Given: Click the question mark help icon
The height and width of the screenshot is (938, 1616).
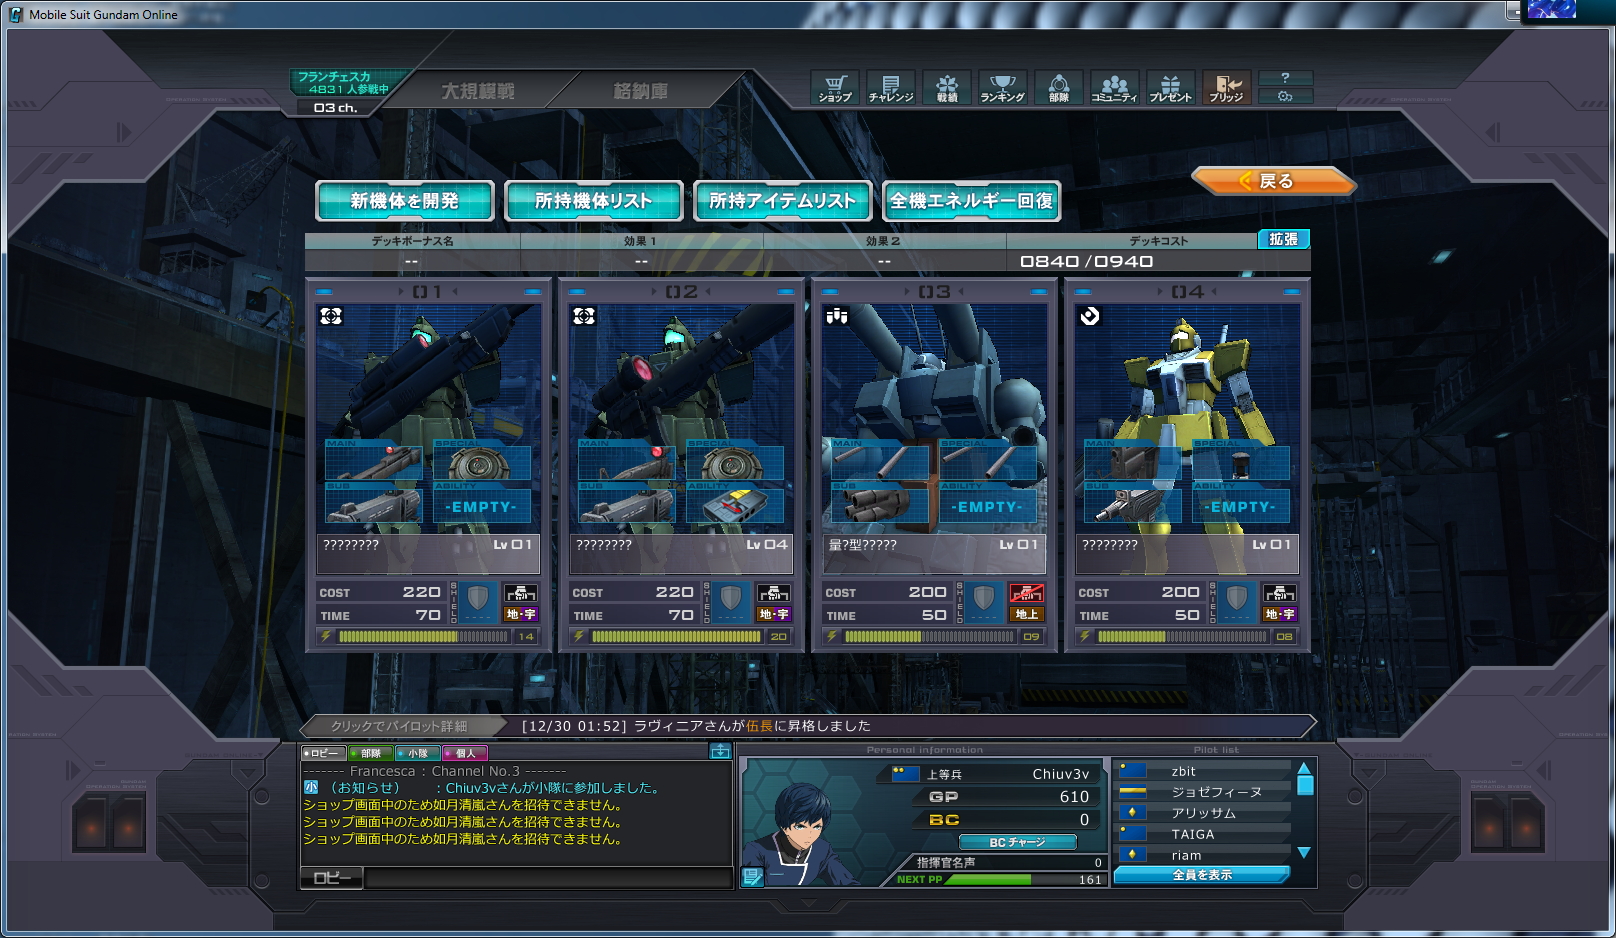Looking at the screenshot, I should [x=1285, y=78].
